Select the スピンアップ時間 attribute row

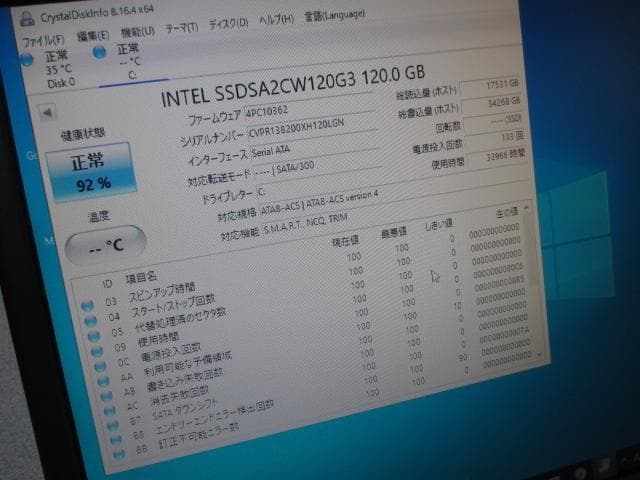[x=300, y=265]
